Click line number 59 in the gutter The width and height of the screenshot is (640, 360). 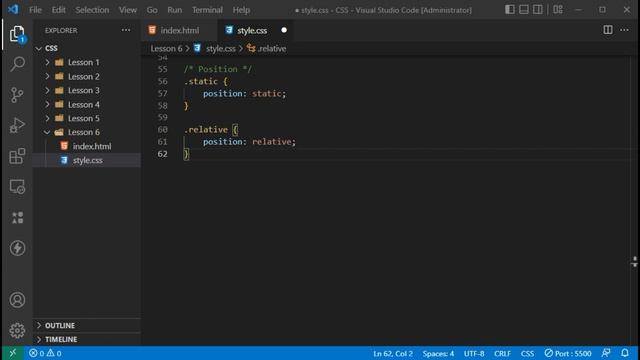(x=162, y=118)
